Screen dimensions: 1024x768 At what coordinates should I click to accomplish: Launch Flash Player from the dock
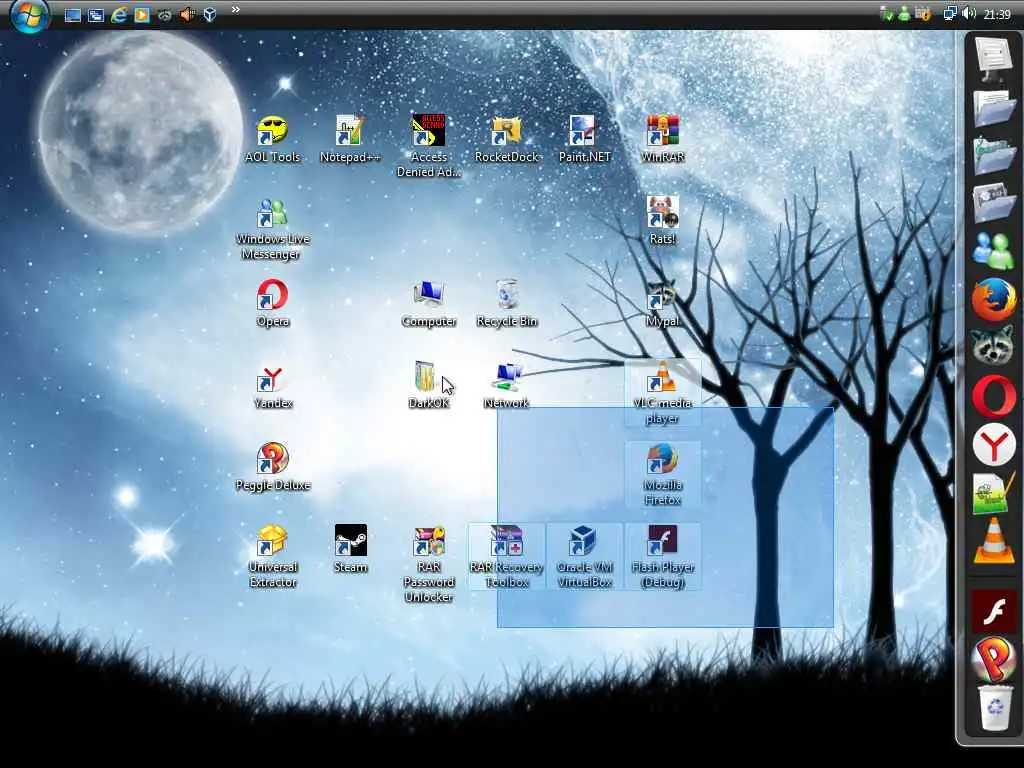point(994,612)
